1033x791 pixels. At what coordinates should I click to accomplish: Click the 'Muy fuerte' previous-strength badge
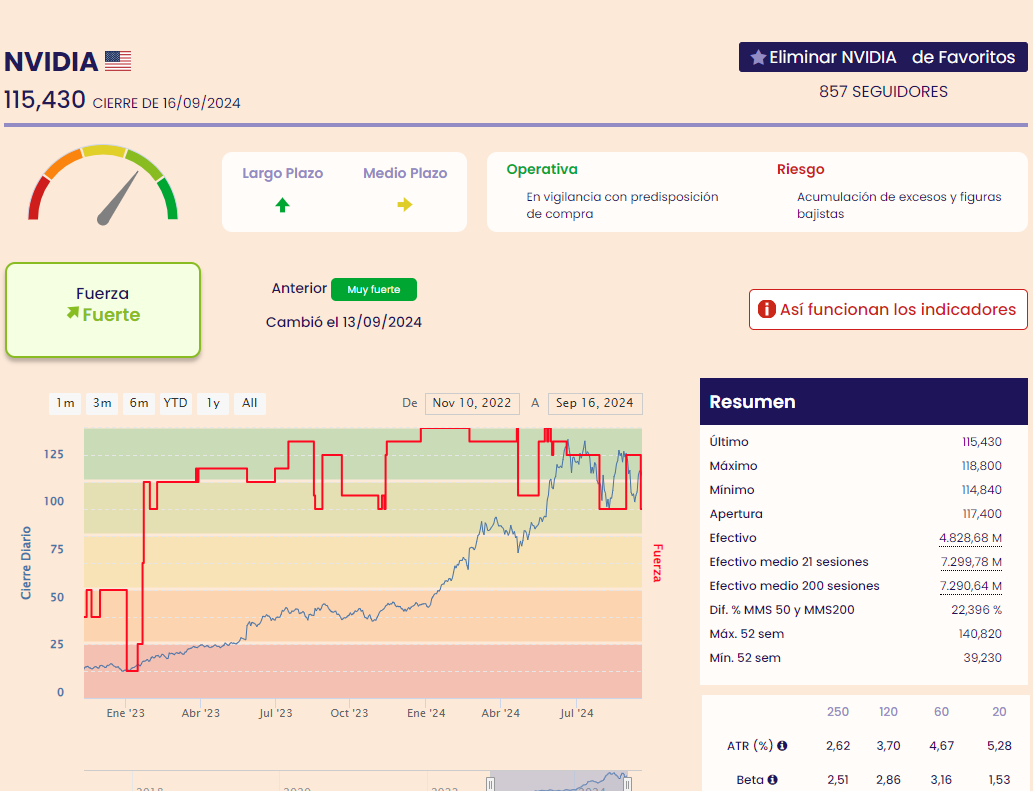coord(374,289)
